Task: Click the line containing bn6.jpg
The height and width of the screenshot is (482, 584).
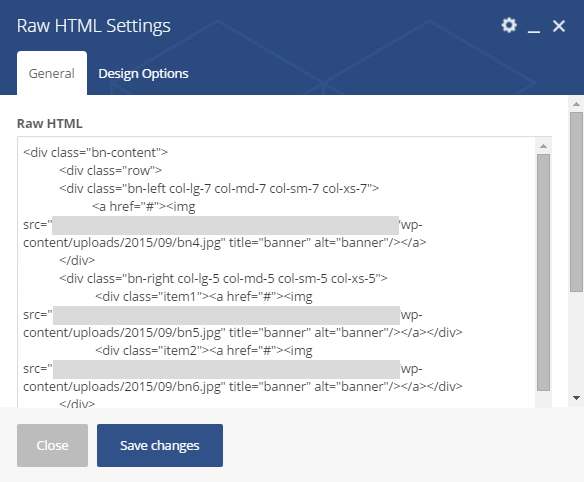Action: pyautogui.click(x=242, y=386)
